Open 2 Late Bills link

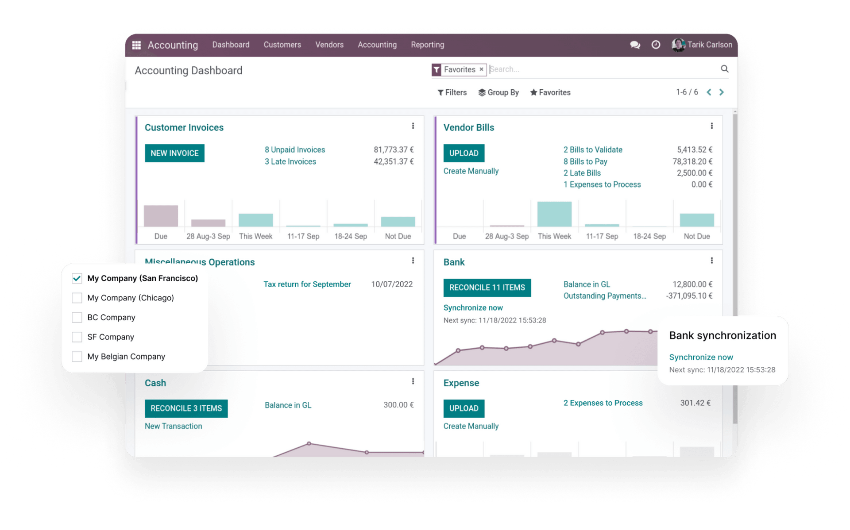[x=582, y=173]
